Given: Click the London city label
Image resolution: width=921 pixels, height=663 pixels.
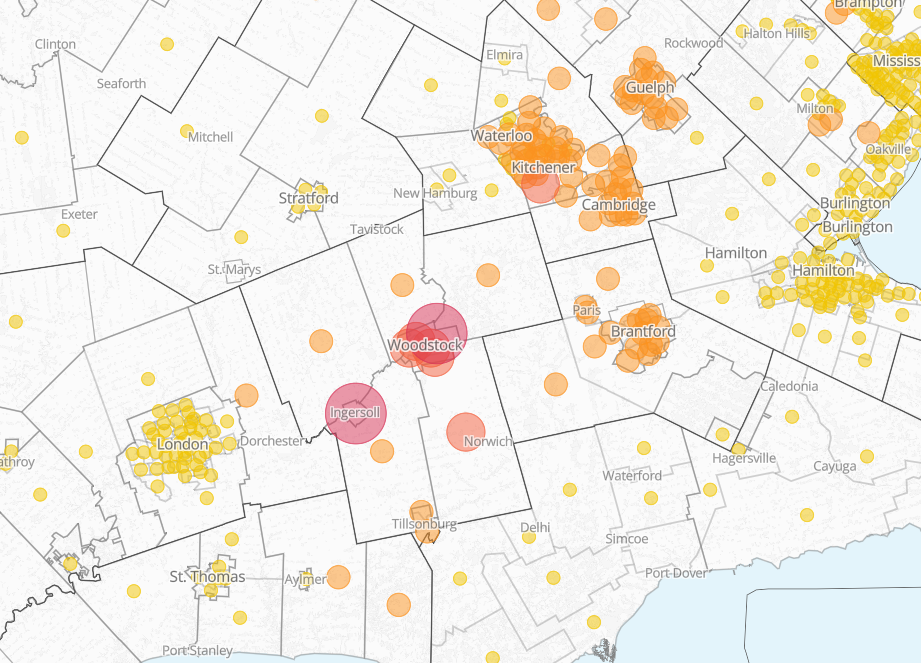Looking at the screenshot, I should (x=183, y=444).
